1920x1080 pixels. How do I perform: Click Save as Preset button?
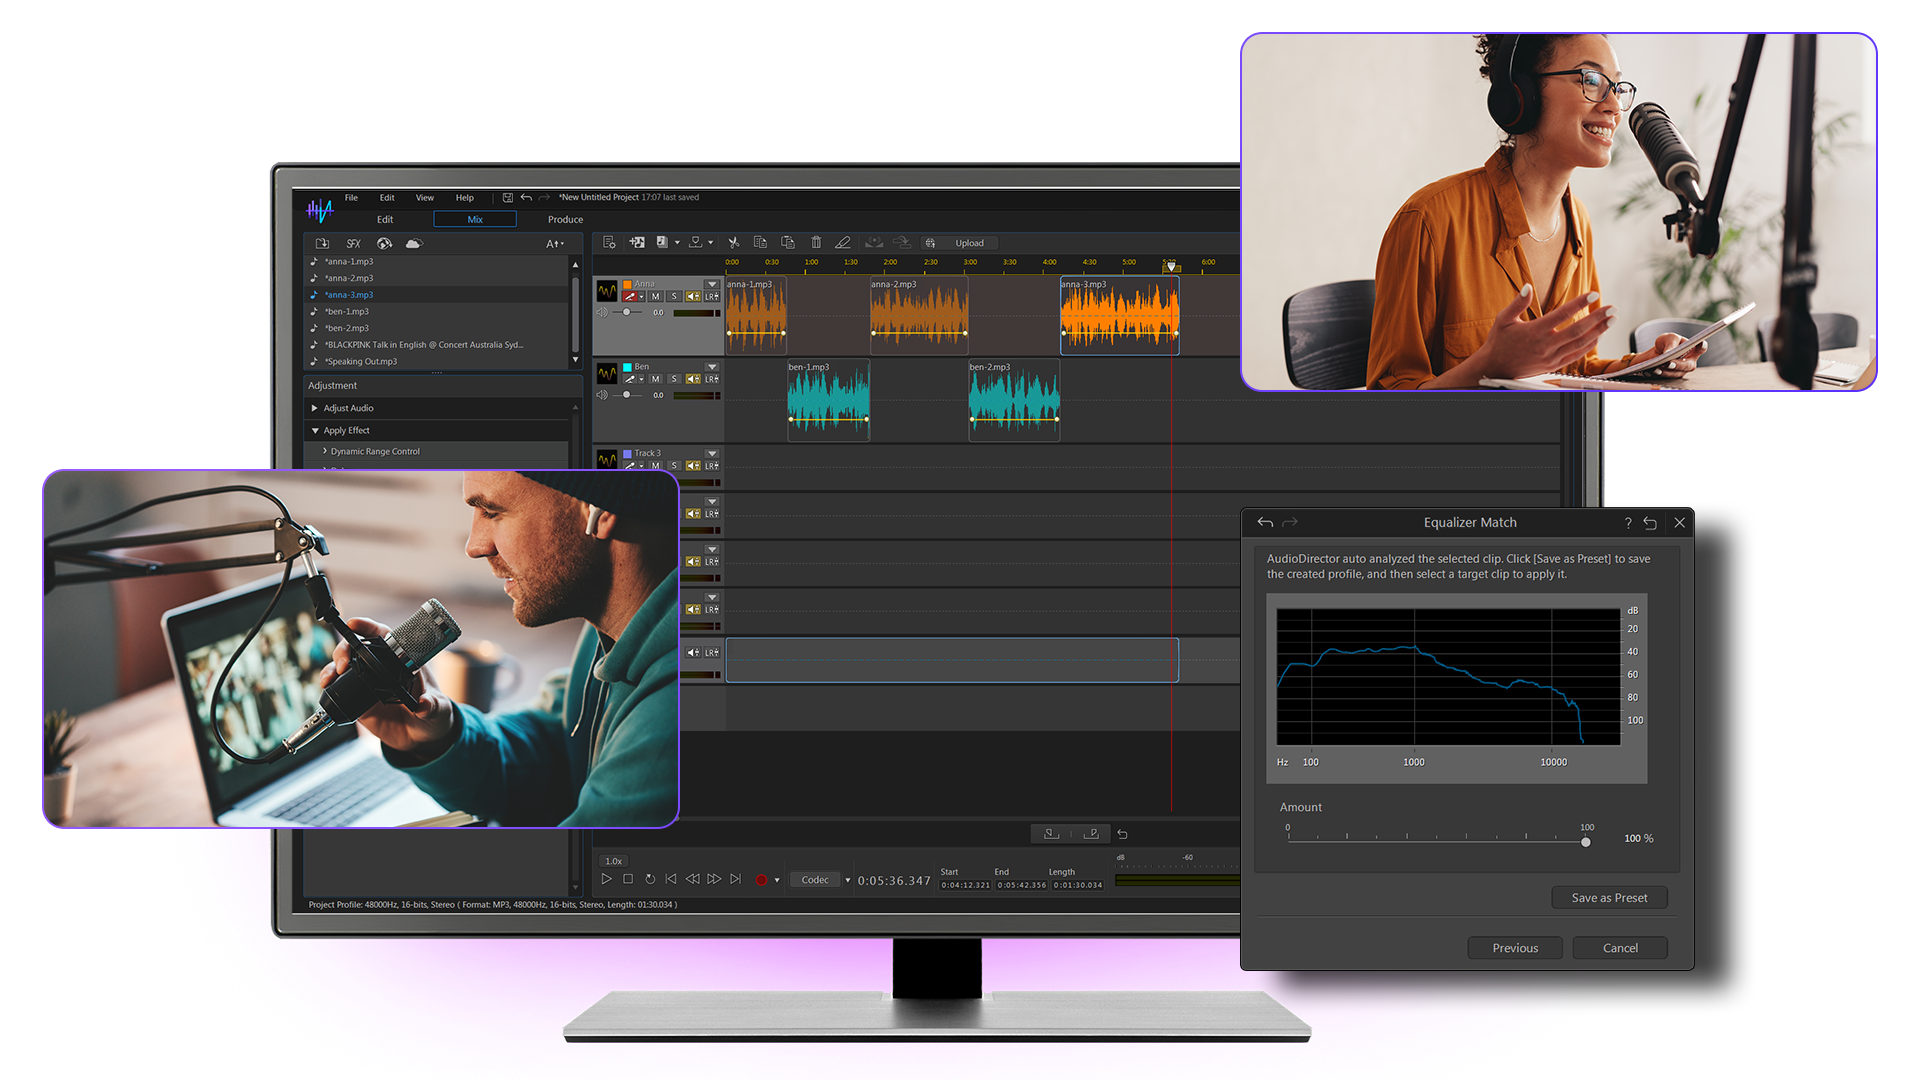(x=1609, y=898)
